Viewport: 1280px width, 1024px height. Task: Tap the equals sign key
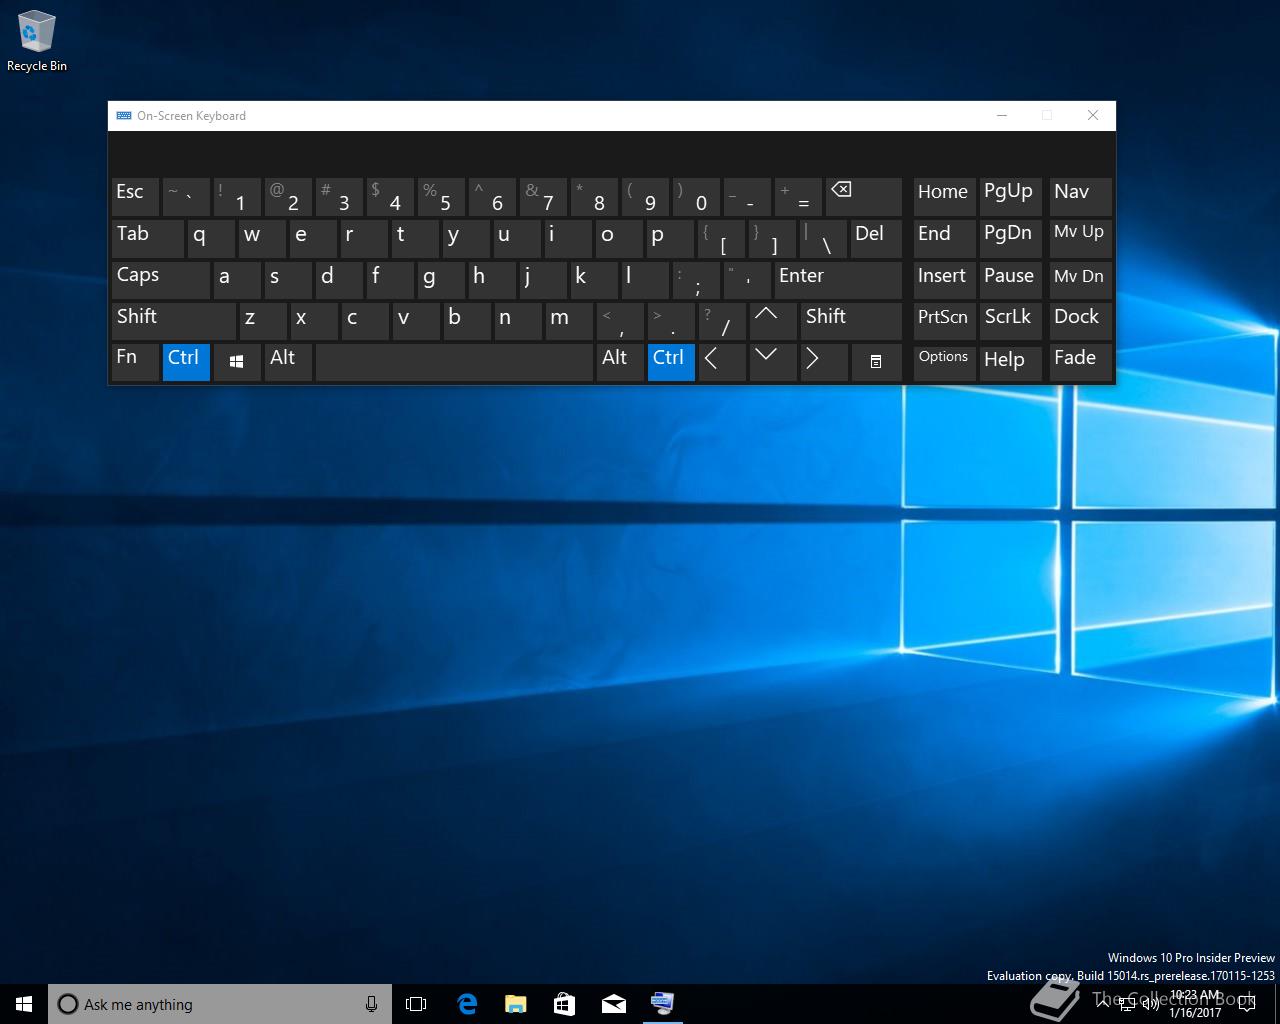pyautogui.click(x=798, y=196)
